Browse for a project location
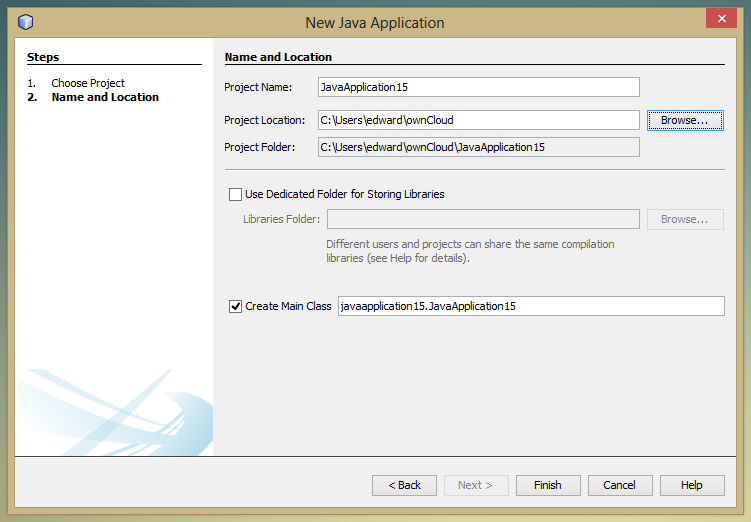 [x=685, y=120]
